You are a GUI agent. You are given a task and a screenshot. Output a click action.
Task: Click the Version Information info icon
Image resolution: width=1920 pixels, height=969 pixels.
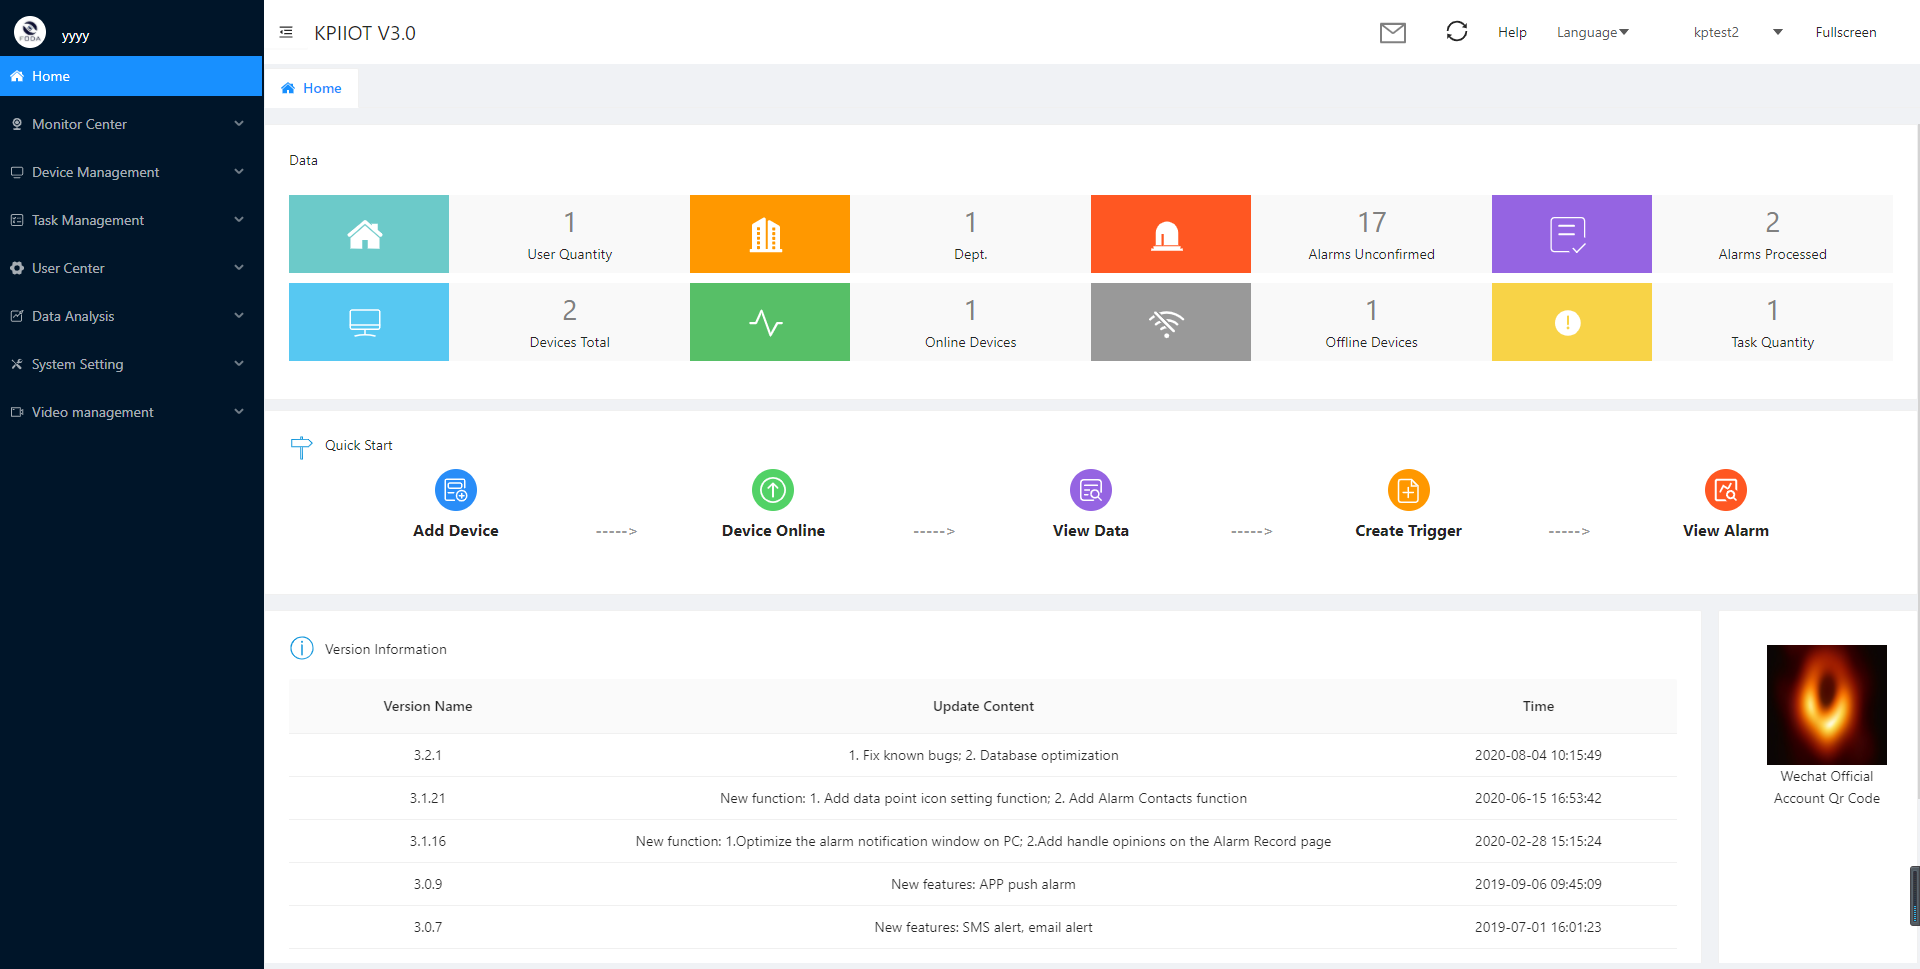(302, 648)
